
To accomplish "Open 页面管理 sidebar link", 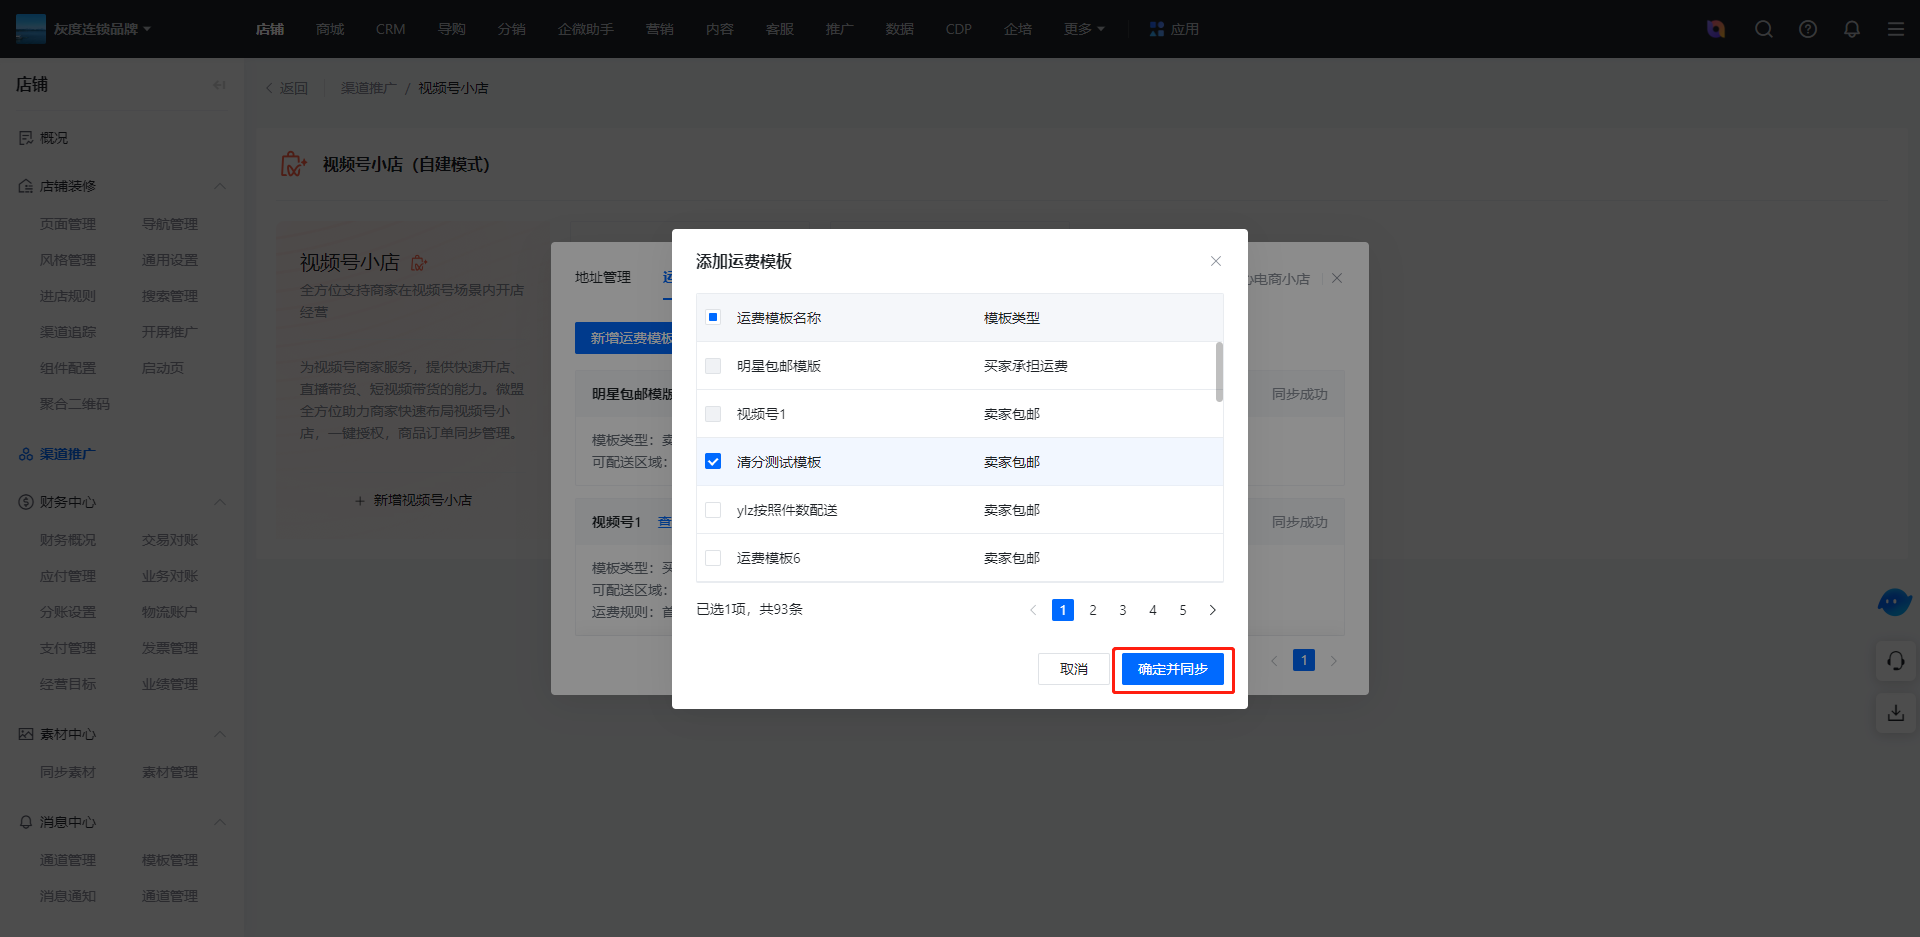I will [x=68, y=224].
